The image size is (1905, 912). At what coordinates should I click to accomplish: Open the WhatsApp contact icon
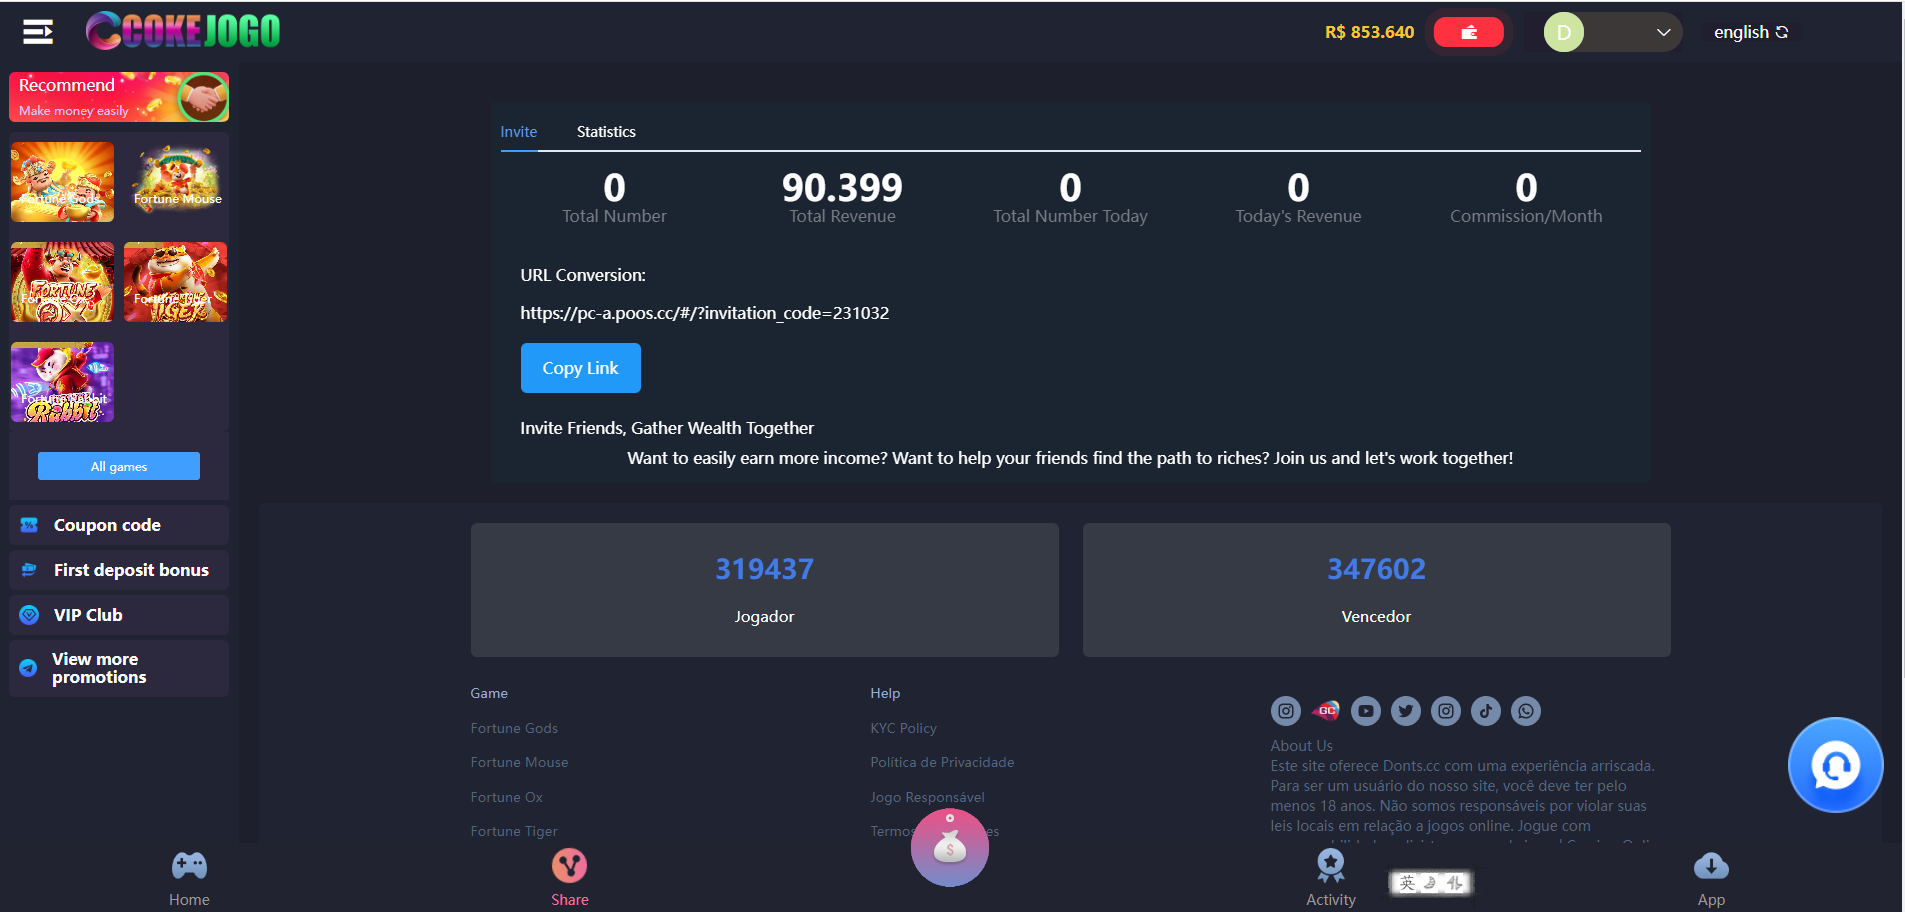tap(1525, 711)
